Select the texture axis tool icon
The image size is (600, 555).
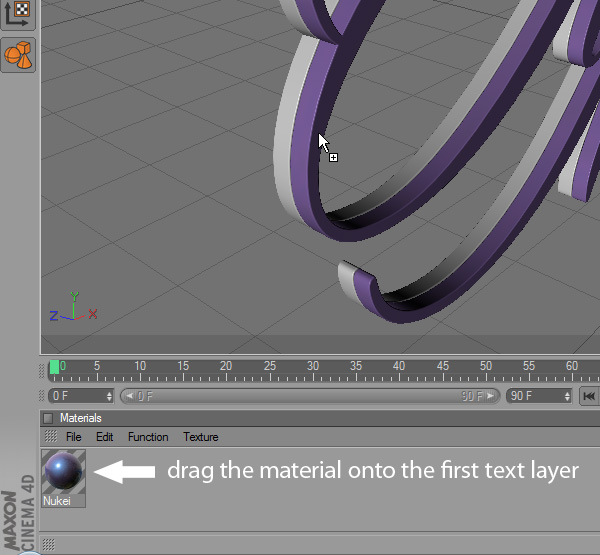18,12
